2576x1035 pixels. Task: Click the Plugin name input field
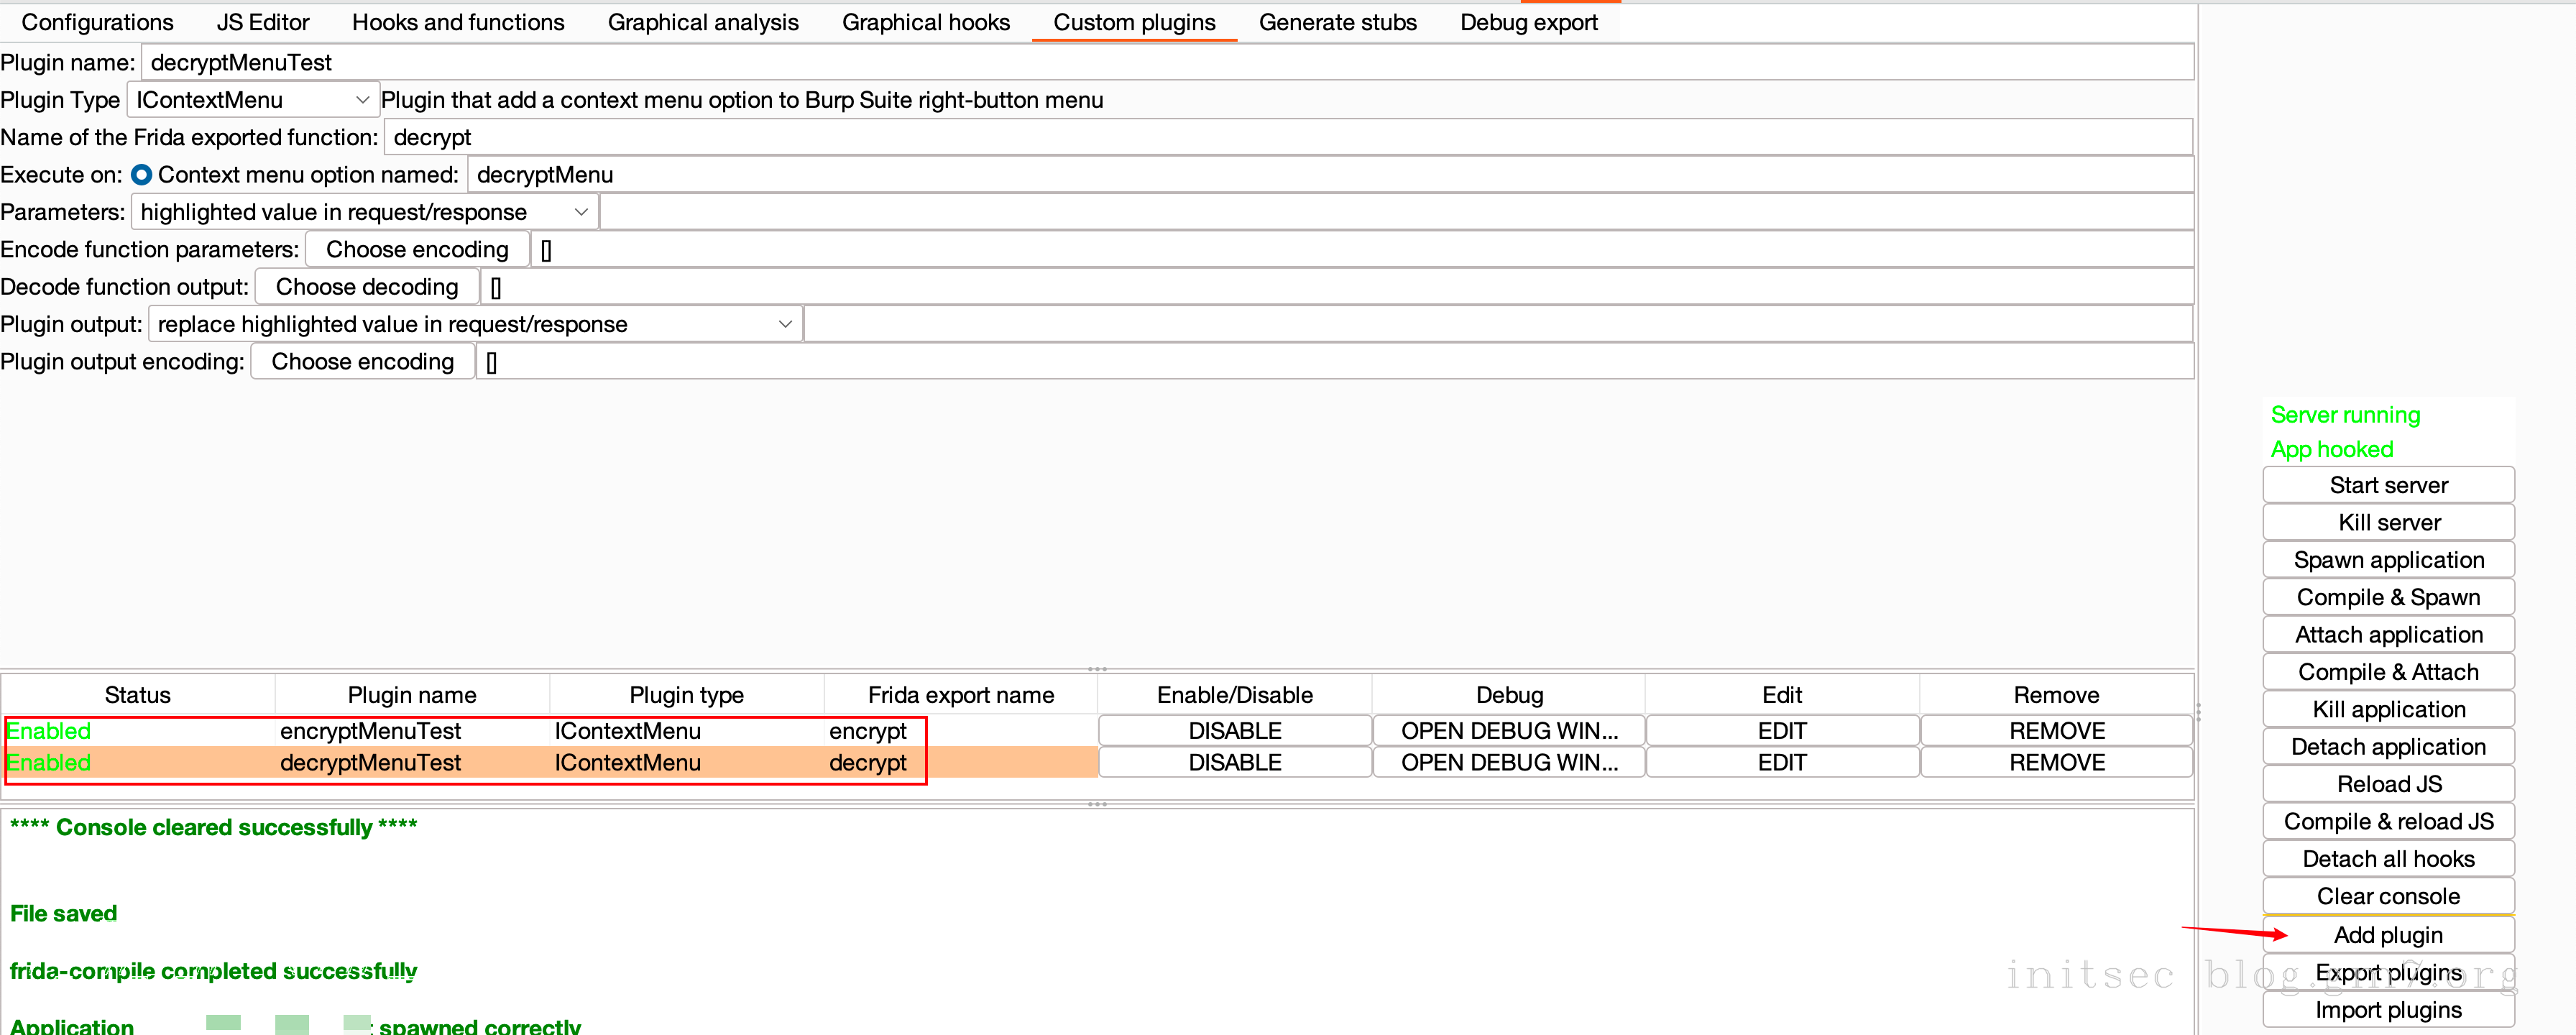coord(1166,63)
